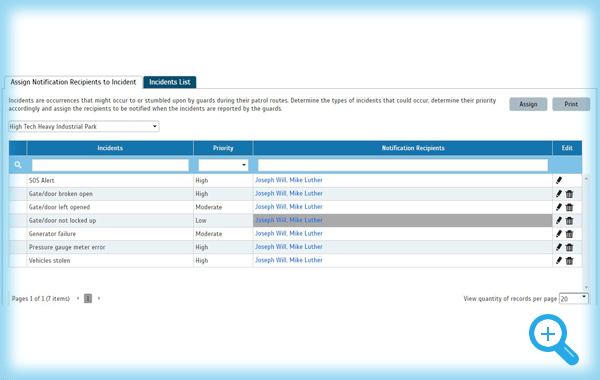Focus the Incidents filter input field
600x380 pixels.
pos(110,165)
